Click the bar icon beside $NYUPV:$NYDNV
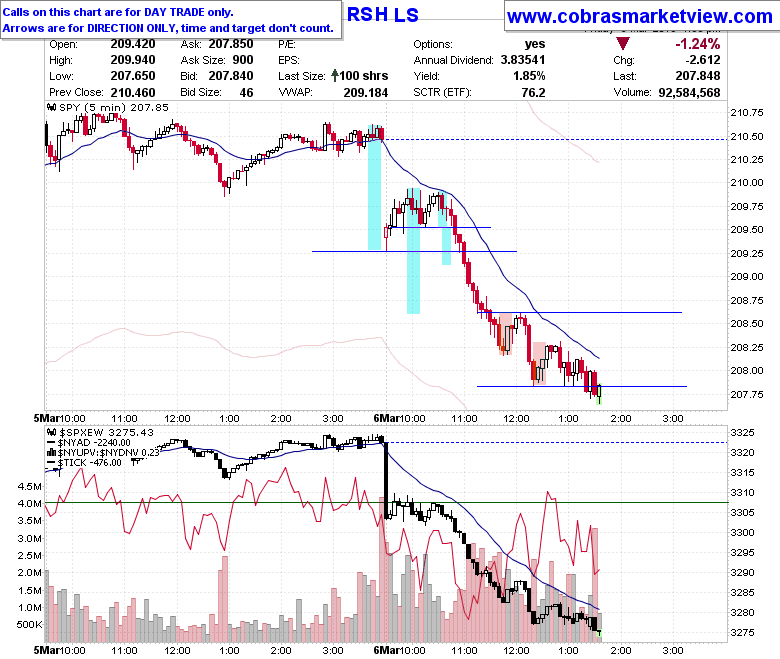The image size is (780, 659). coord(51,452)
